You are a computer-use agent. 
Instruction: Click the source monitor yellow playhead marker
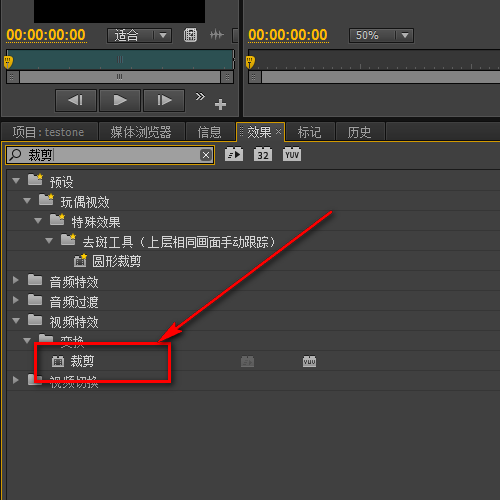[x=8, y=62]
